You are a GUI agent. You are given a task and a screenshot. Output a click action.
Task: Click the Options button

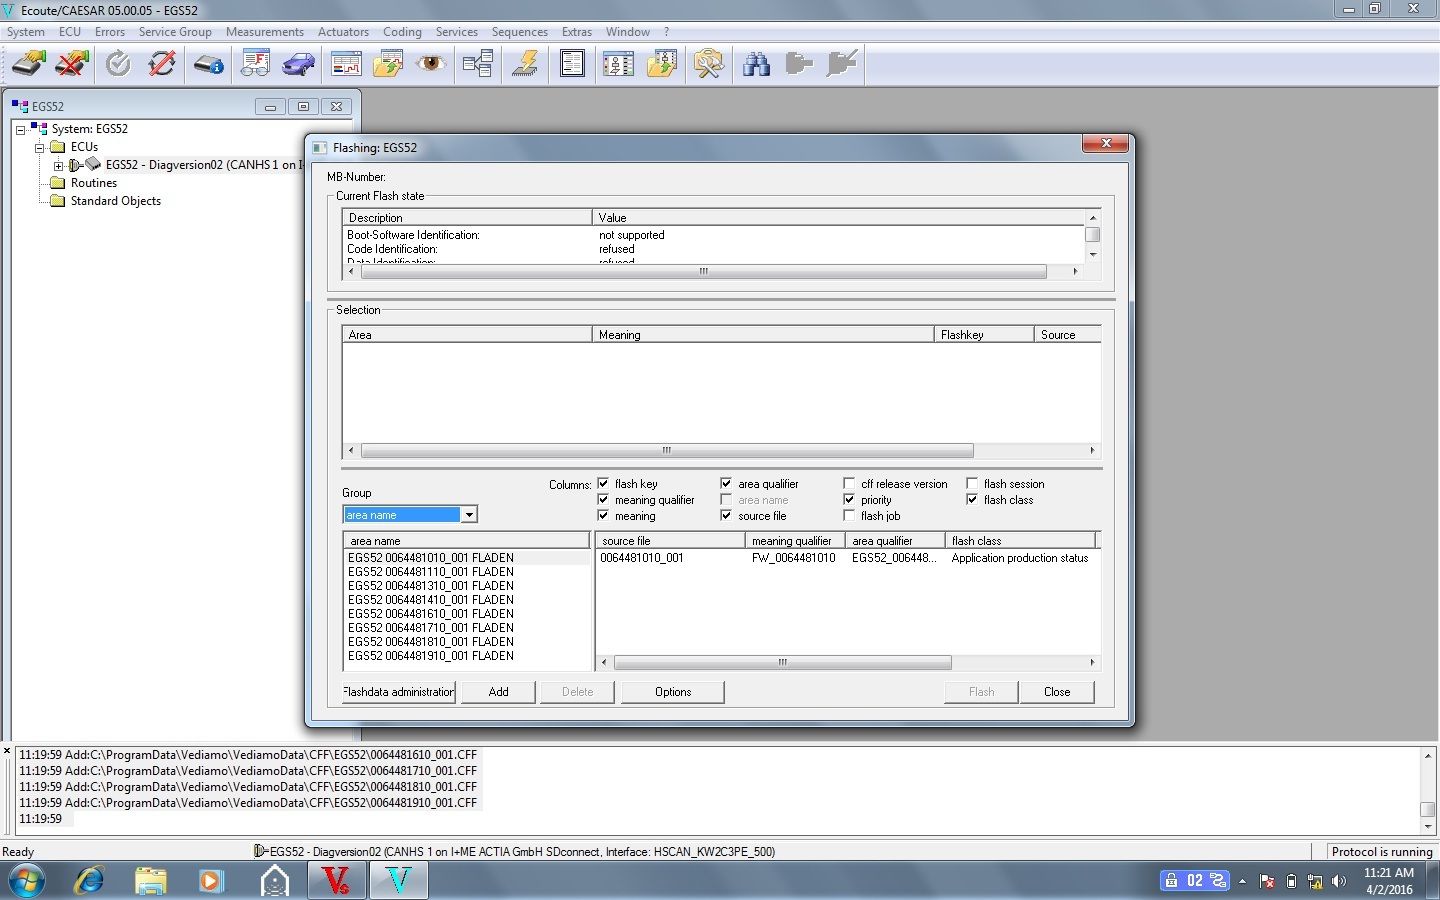(673, 692)
